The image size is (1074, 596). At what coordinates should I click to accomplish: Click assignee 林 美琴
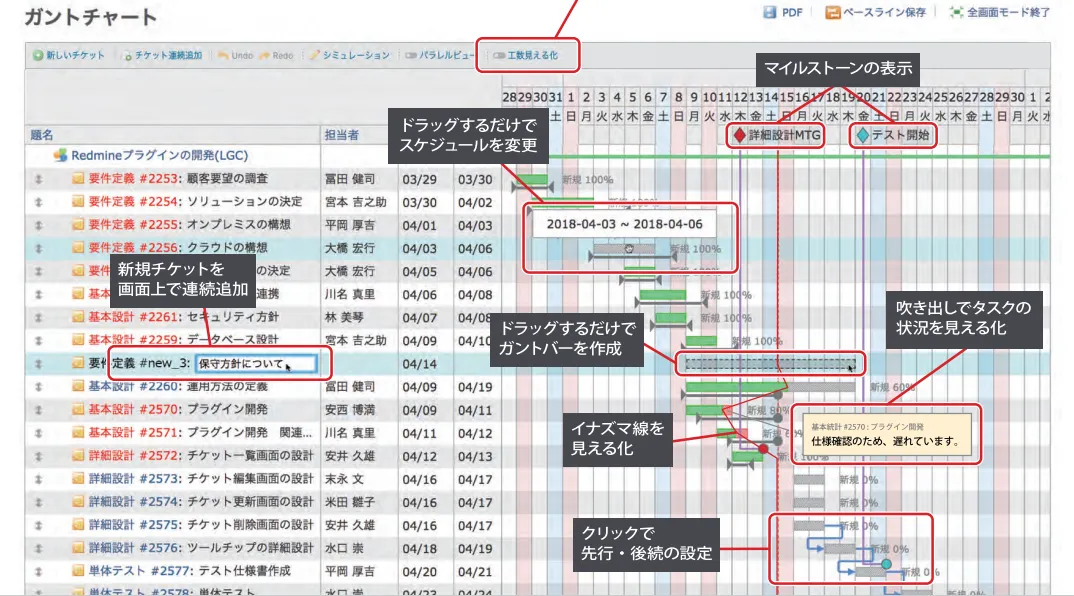[x=345, y=317]
